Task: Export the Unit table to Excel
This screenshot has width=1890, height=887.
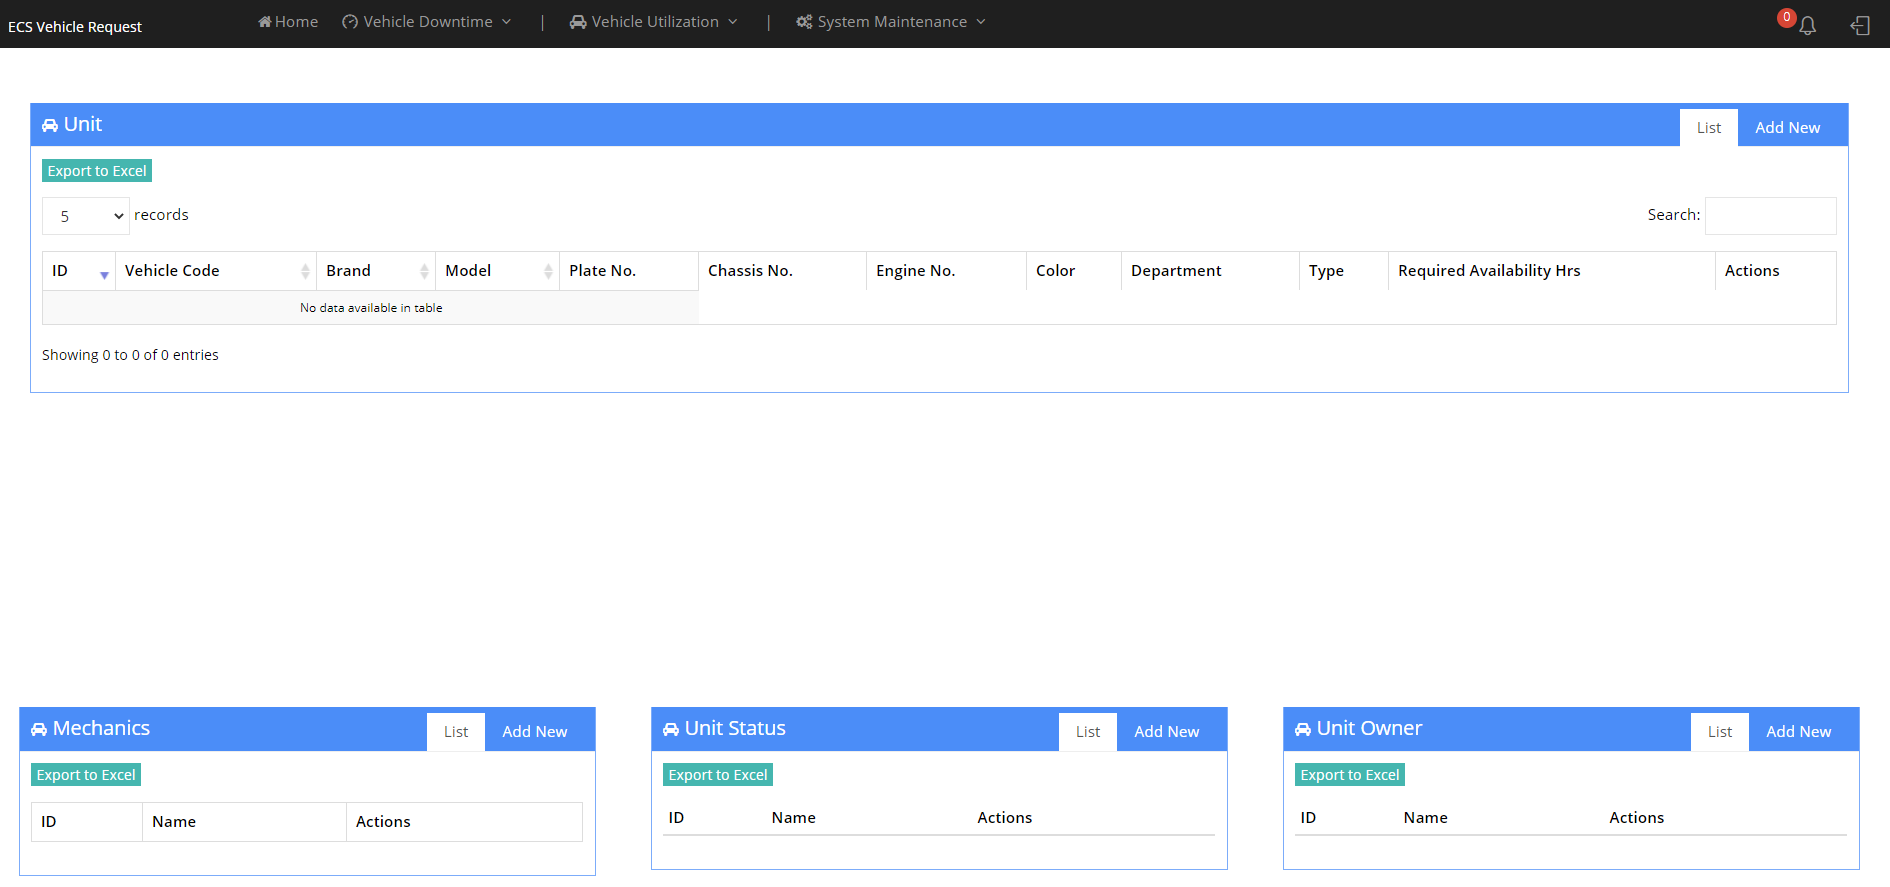Action: tap(97, 171)
